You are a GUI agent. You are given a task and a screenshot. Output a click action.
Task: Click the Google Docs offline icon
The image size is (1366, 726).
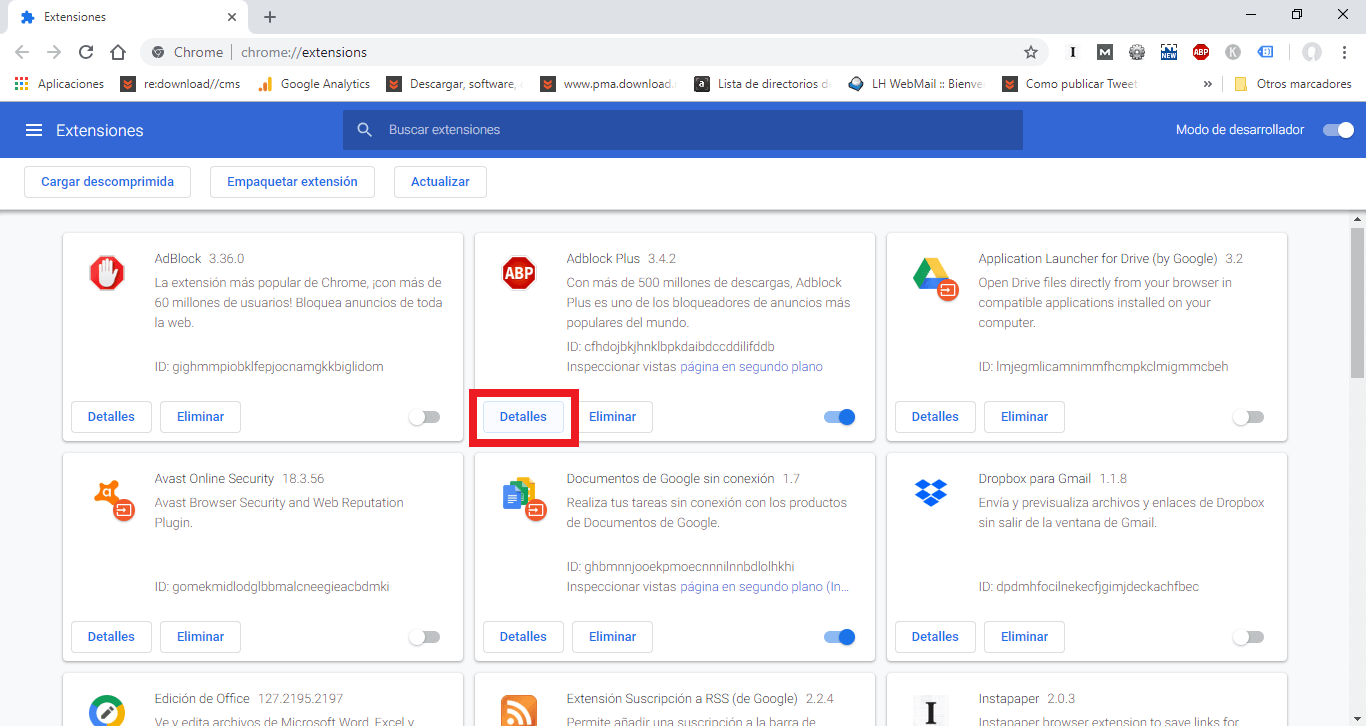click(524, 498)
